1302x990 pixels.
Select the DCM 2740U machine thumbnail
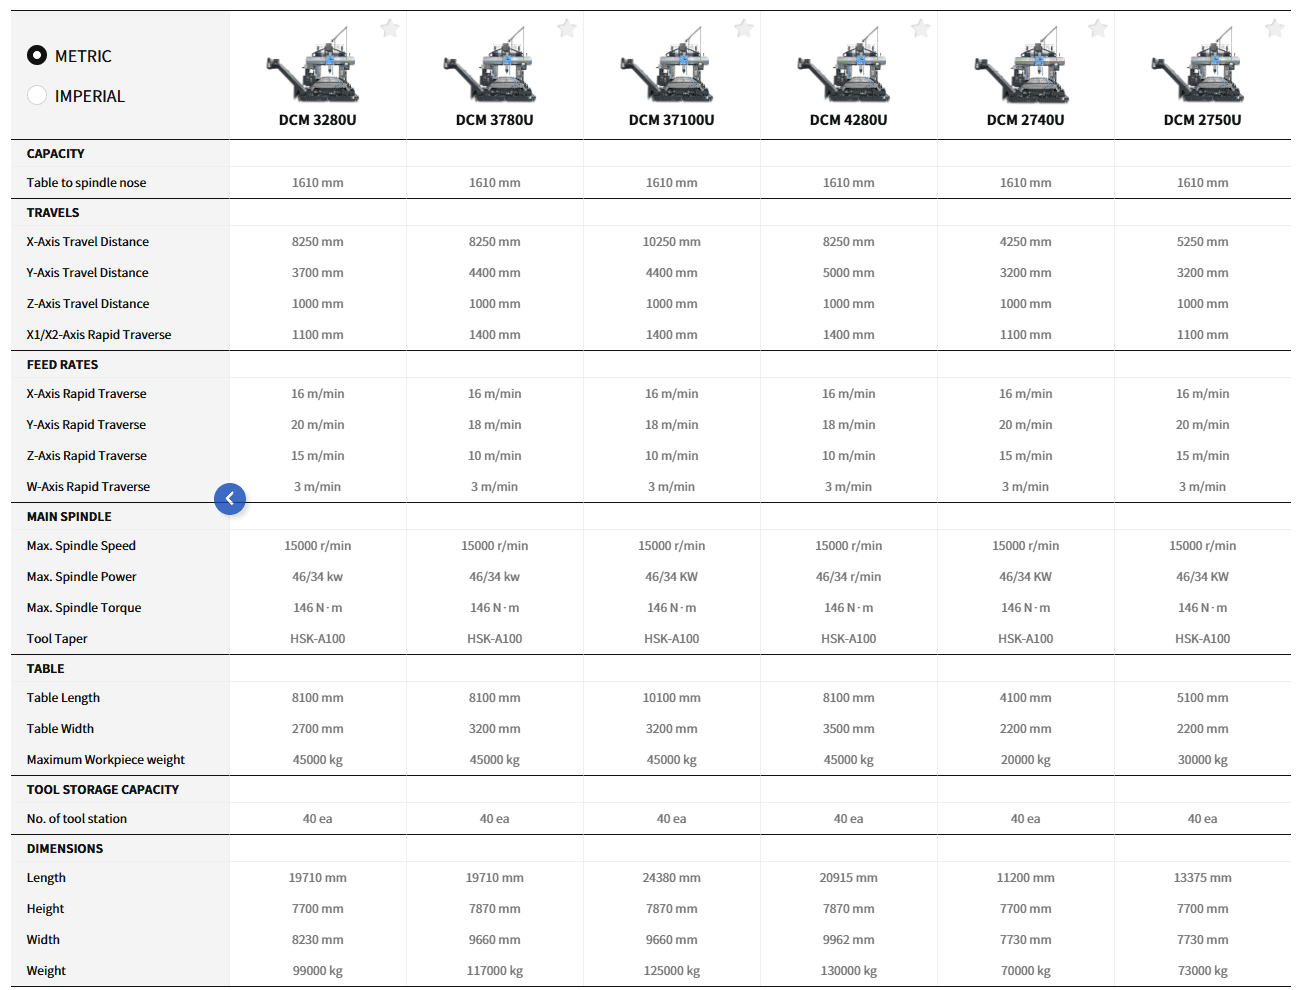1022,68
